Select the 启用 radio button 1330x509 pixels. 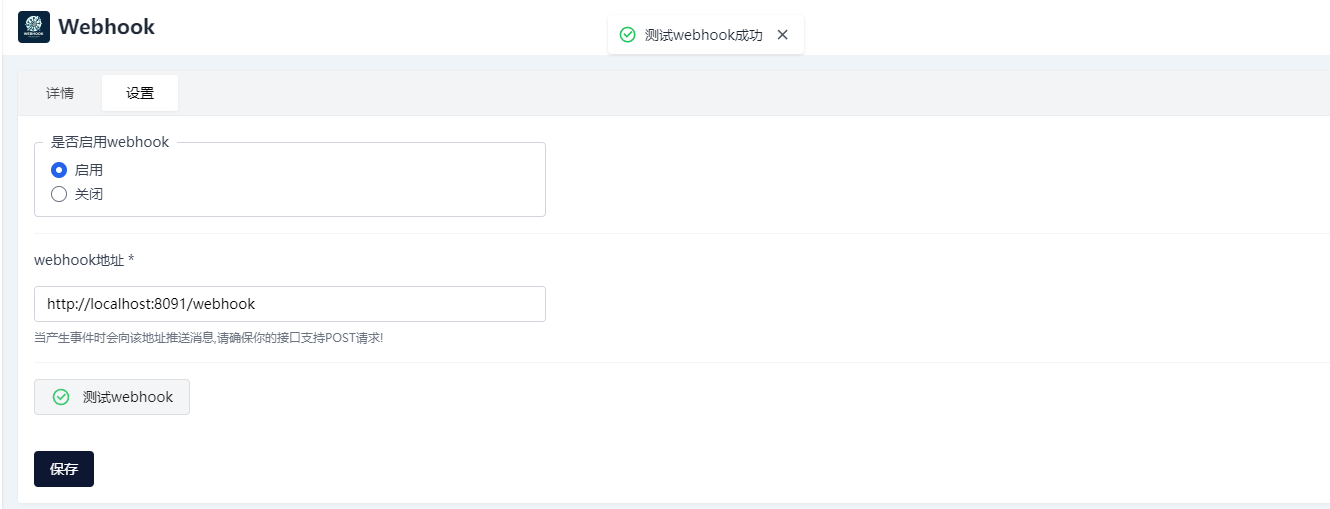[x=59, y=170]
